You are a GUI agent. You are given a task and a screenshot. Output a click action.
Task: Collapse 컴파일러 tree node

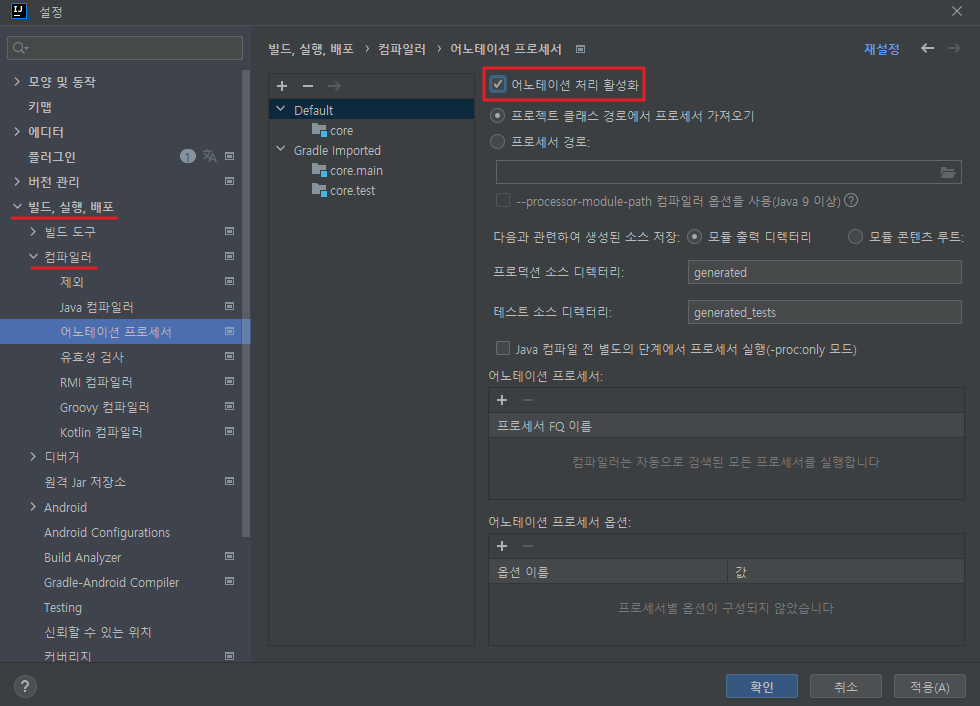(33, 256)
